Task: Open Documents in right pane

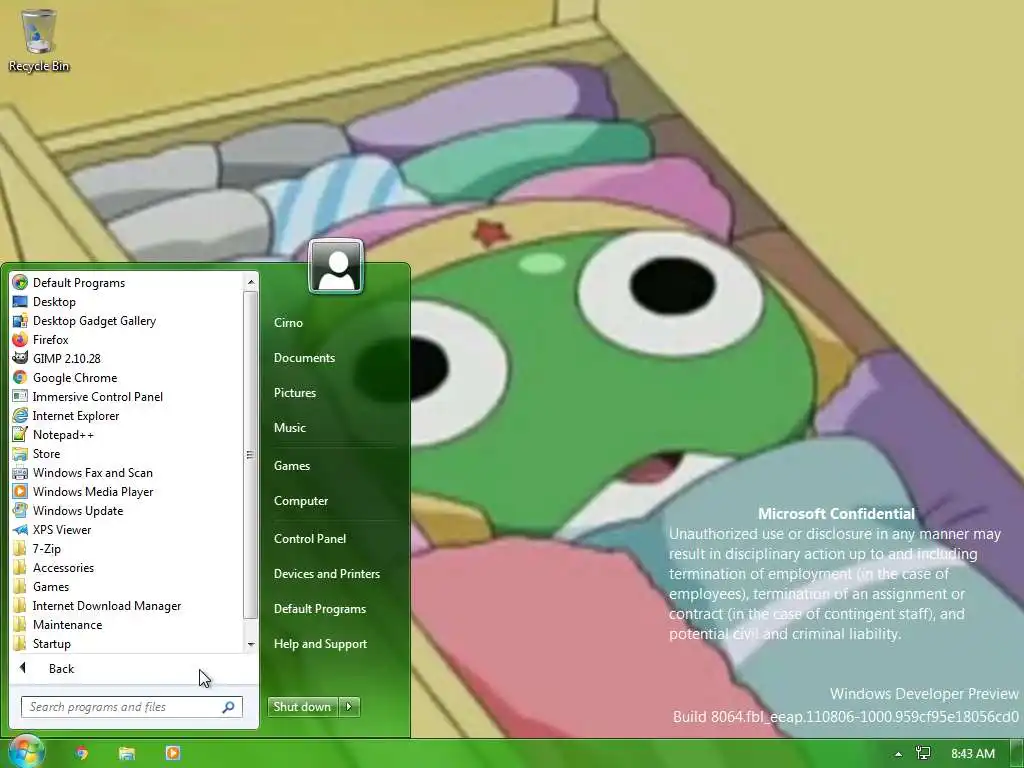Action: pos(304,358)
